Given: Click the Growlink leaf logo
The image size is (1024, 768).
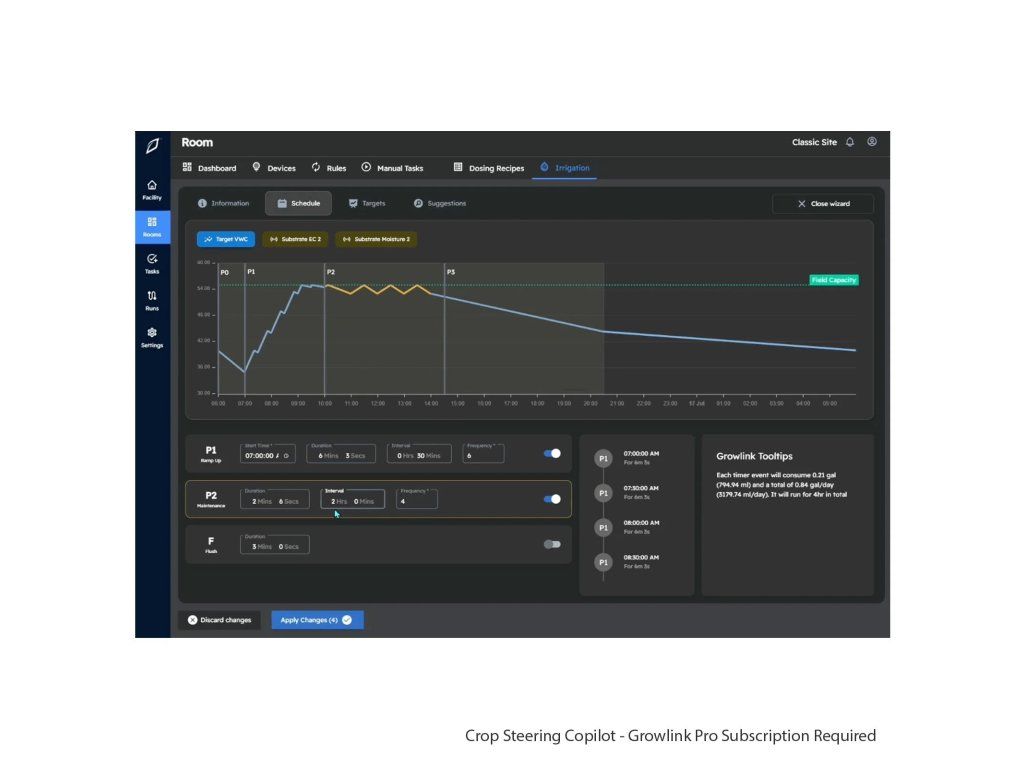Looking at the screenshot, I should (x=152, y=146).
